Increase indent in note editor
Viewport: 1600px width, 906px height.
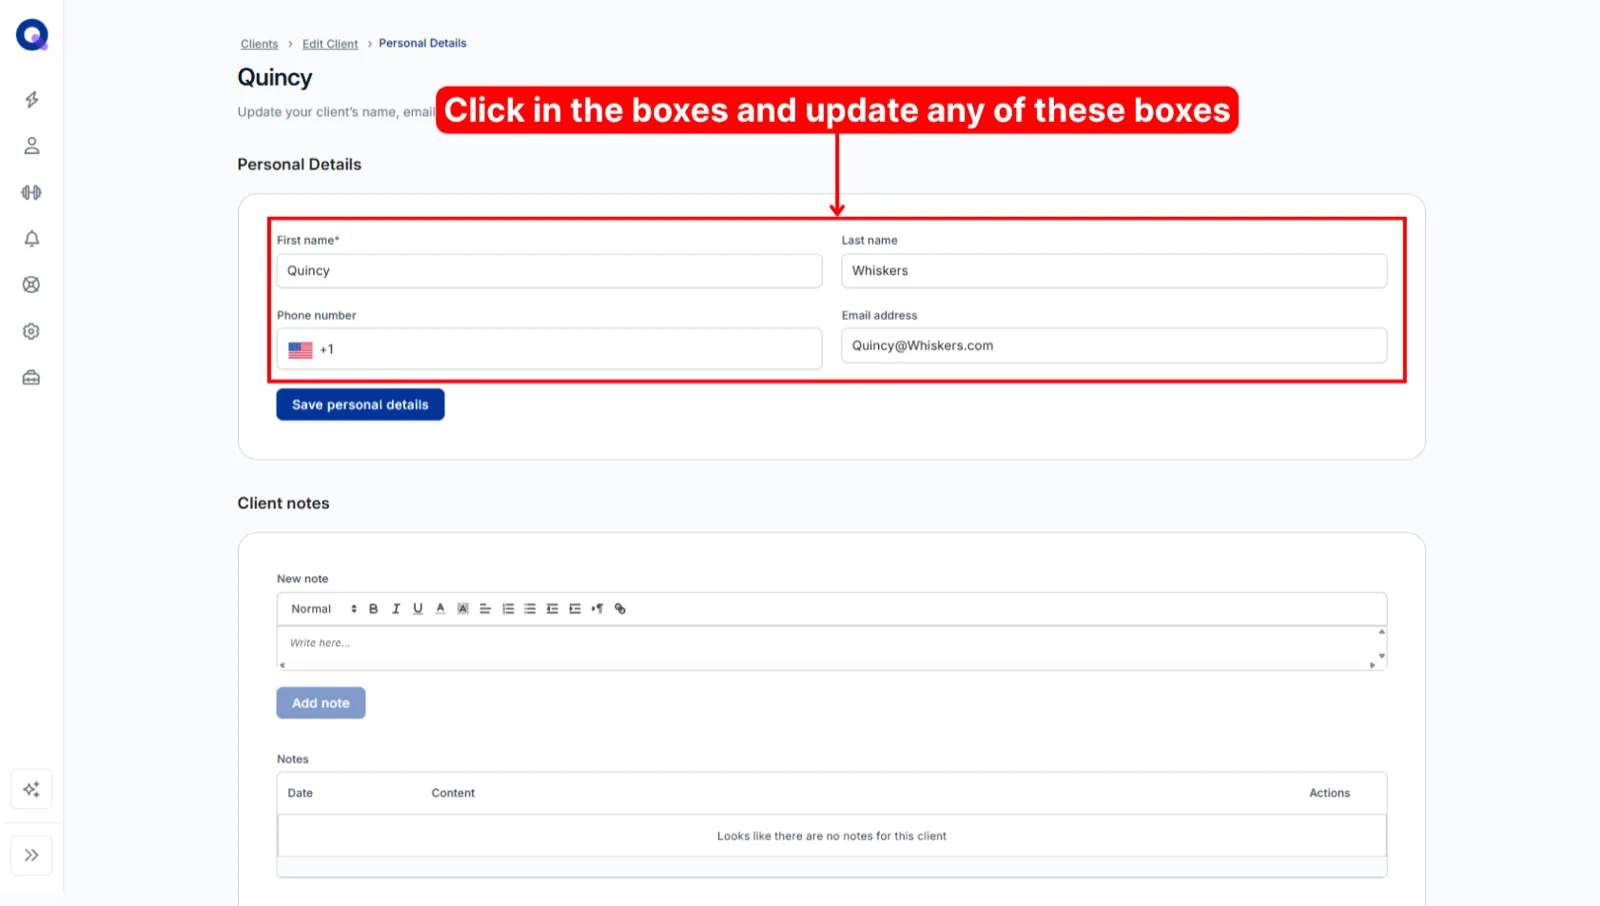tap(575, 609)
